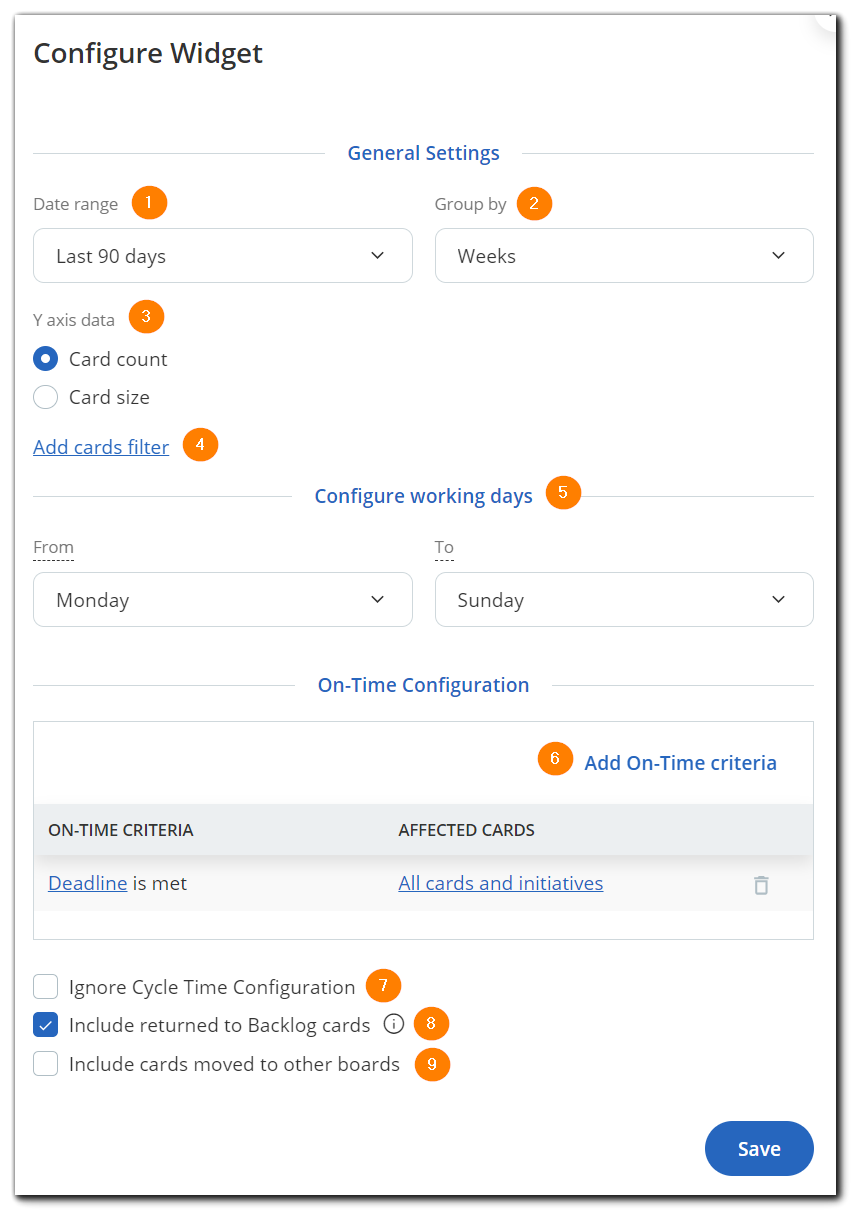Select the Card count radio button
The height and width of the screenshot is (1222, 863).
coord(45,359)
